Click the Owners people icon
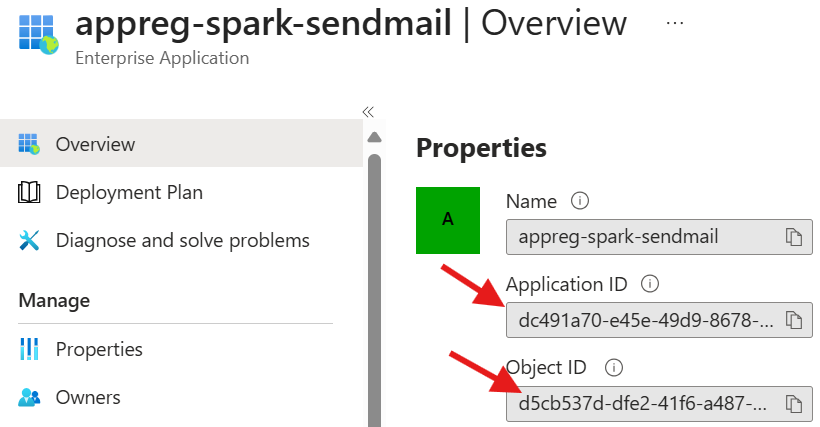Viewport: 820px width, 427px height. [x=29, y=398]
